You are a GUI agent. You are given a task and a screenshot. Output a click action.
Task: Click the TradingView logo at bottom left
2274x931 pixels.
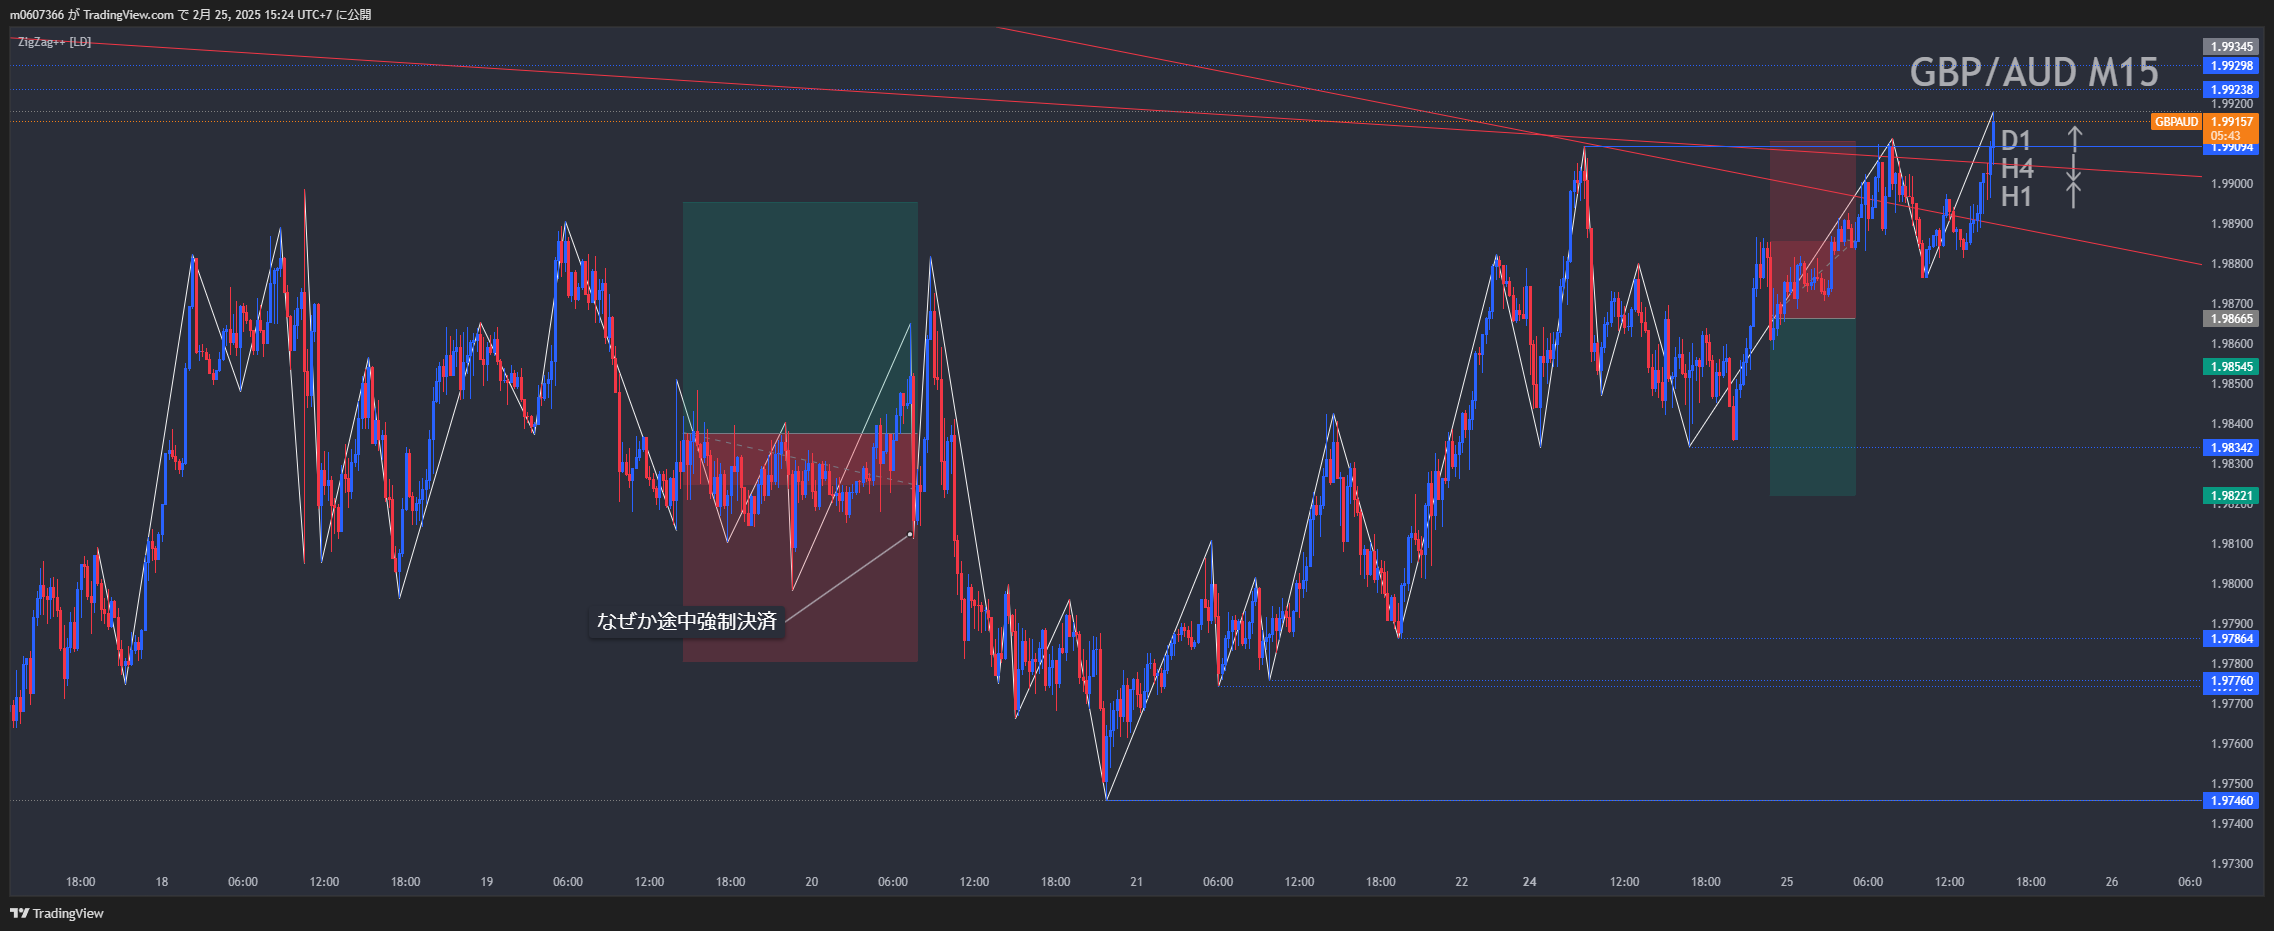coord(57,913)
